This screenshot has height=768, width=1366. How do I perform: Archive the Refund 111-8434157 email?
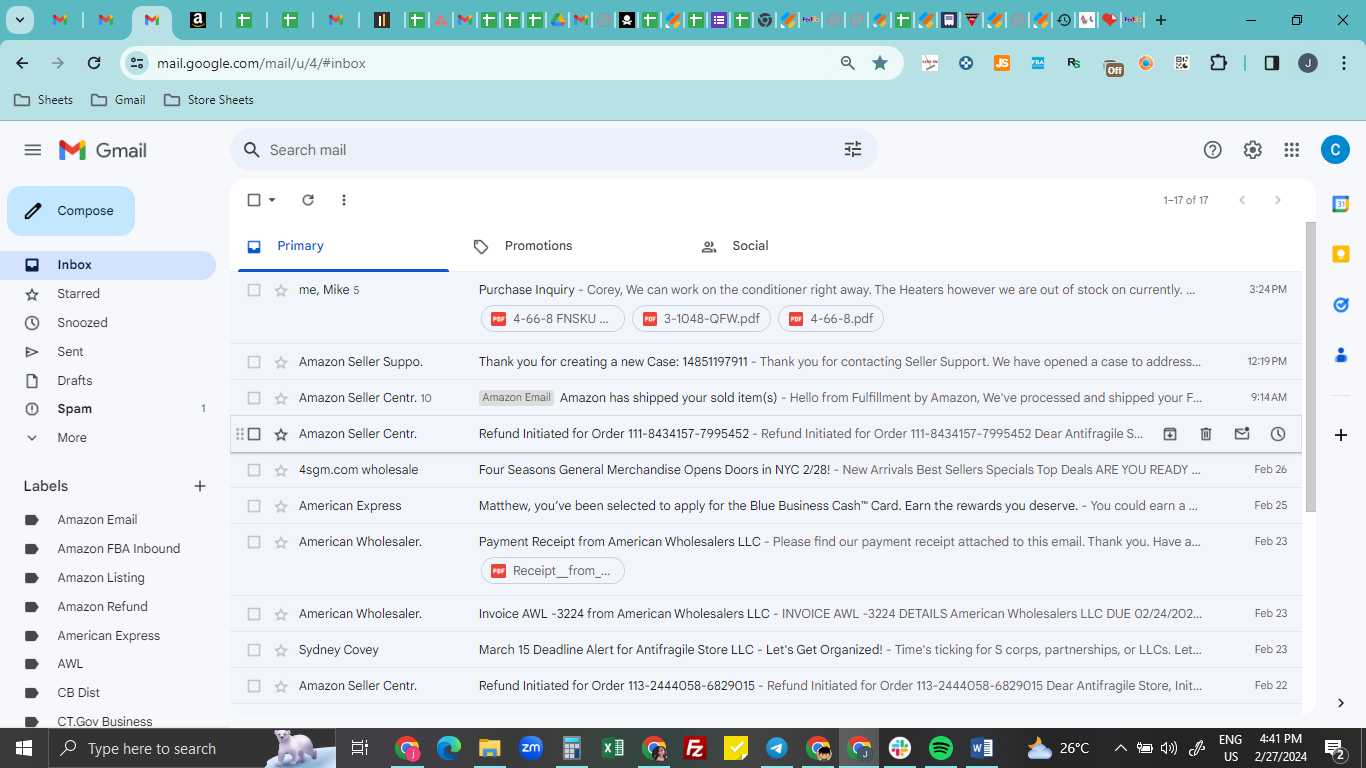pos(1170,434)
